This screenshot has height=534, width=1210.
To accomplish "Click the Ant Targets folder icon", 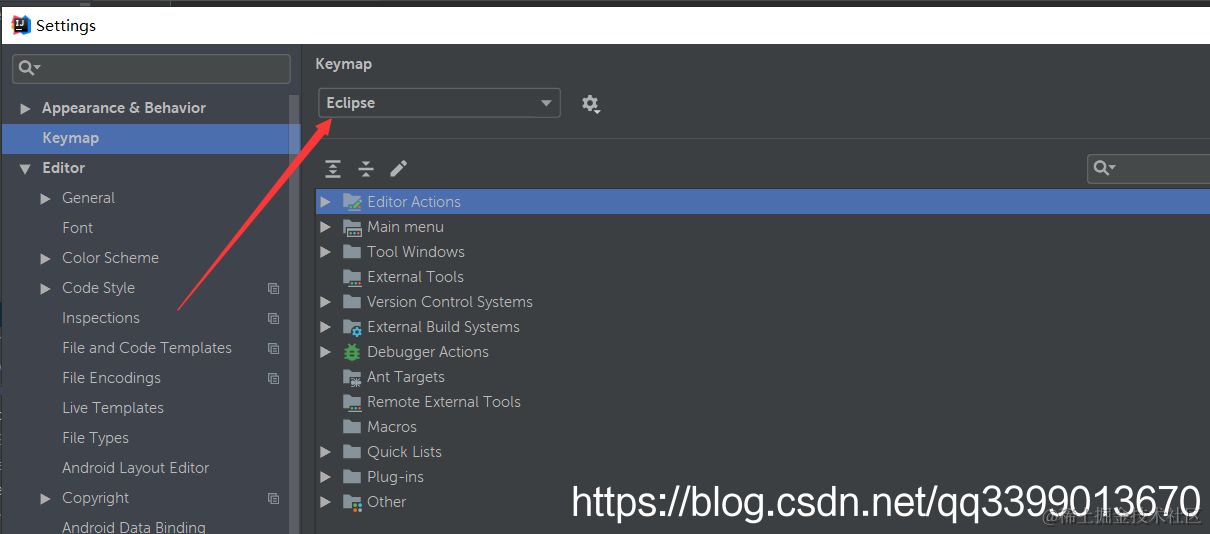I will (x=352, y=376).
